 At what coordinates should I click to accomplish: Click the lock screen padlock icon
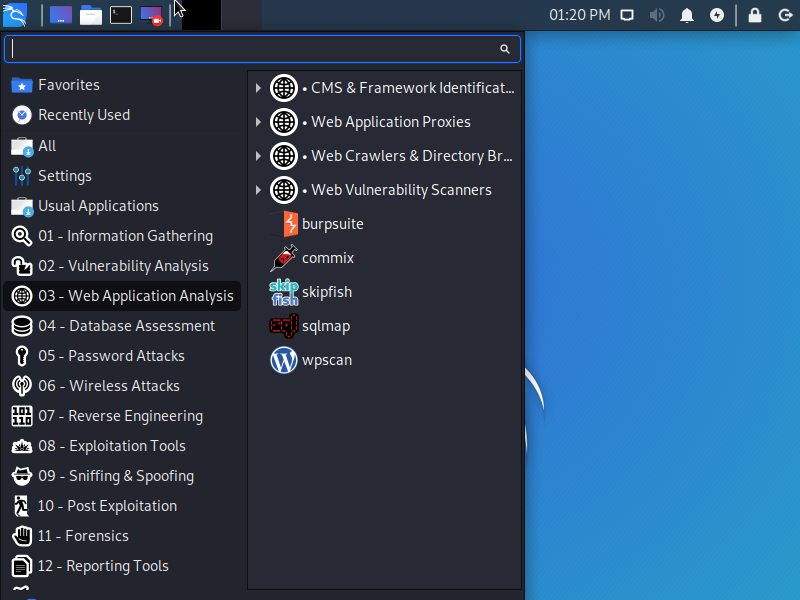pos(755,15)
